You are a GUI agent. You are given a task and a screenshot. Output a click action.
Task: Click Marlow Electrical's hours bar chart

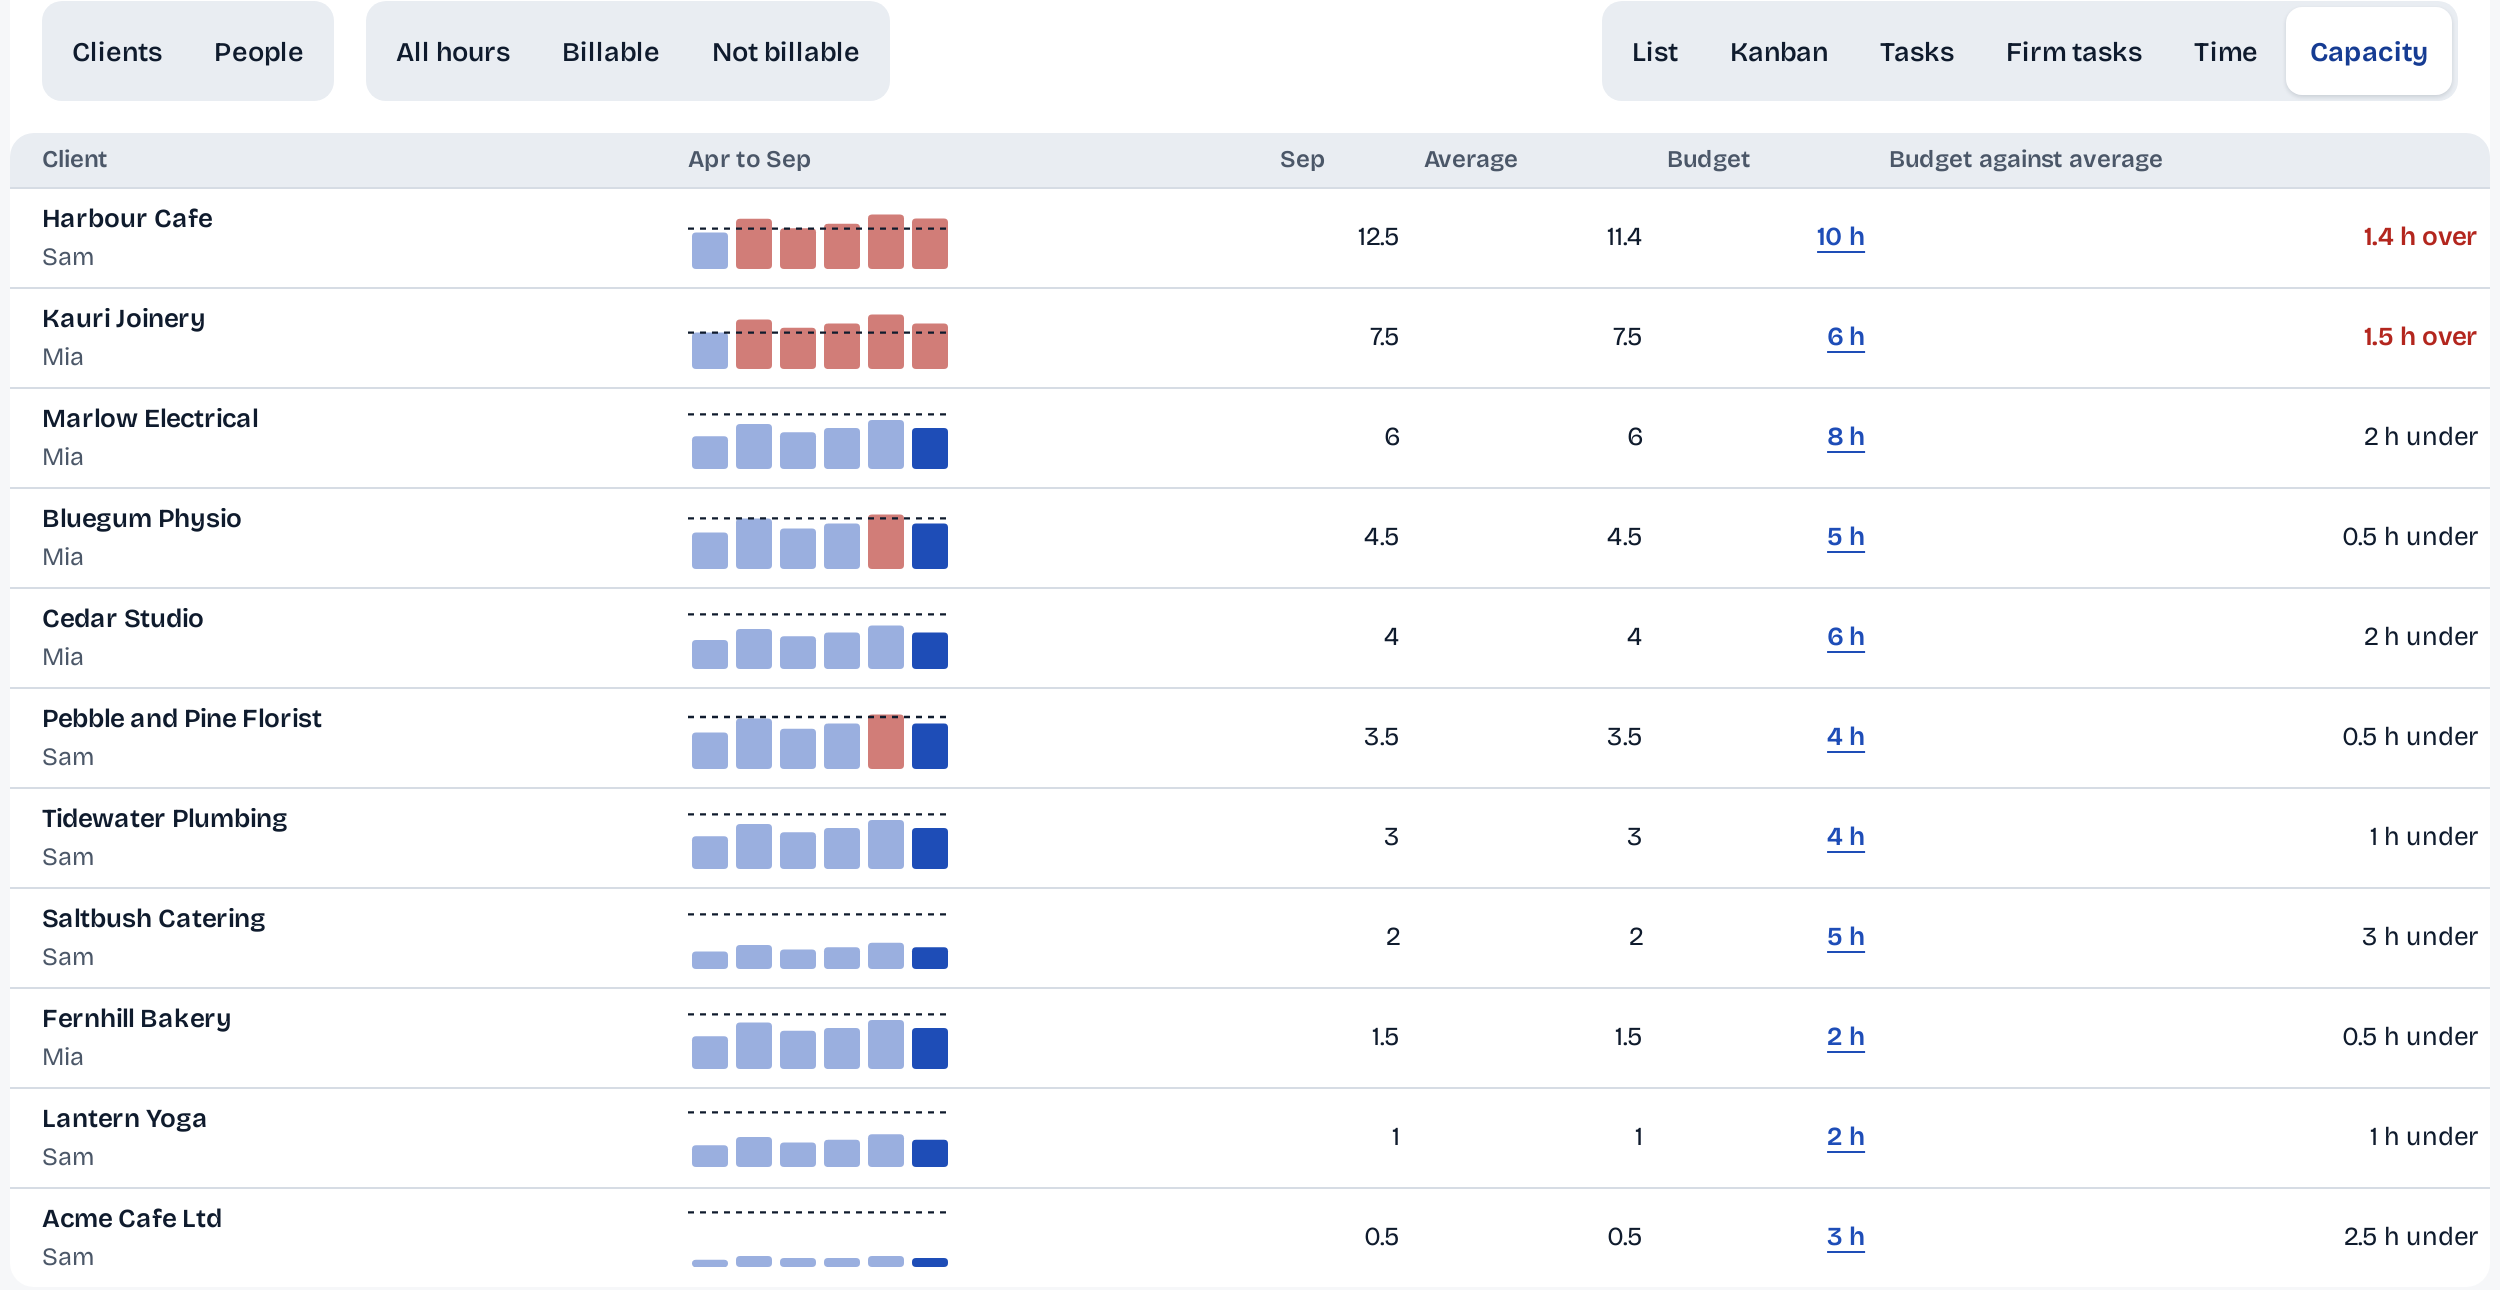coord(819,441)
